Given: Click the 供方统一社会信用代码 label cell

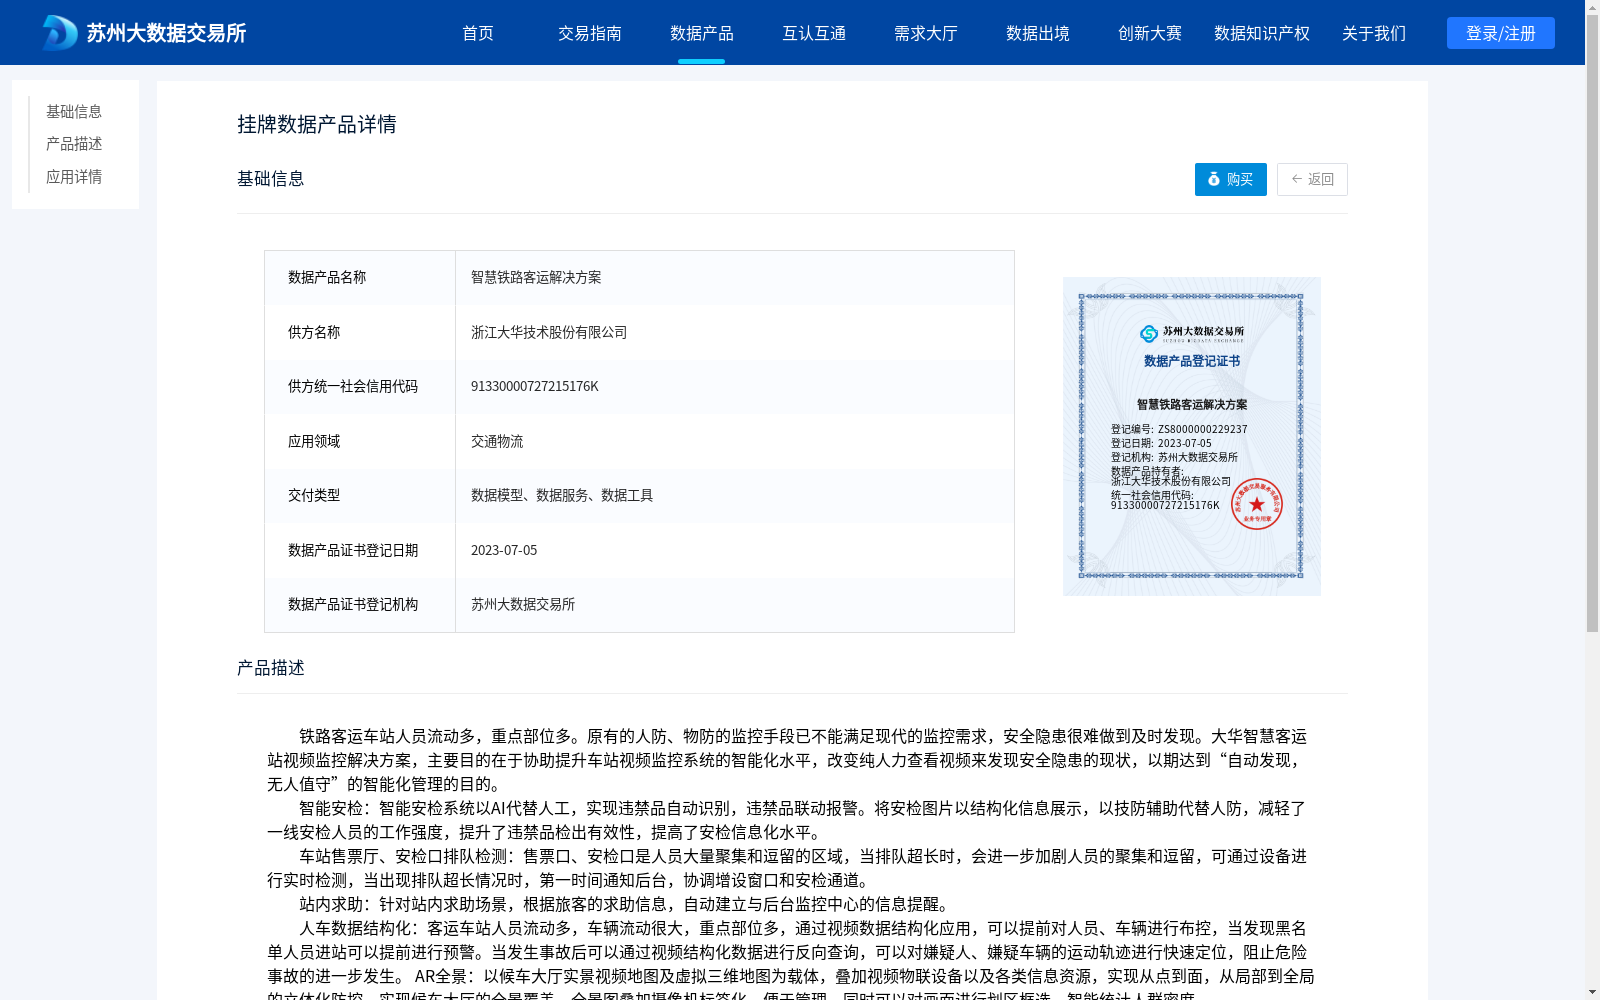Looking at the screenshot, I should pyautogui.click(x=360, y=386).
